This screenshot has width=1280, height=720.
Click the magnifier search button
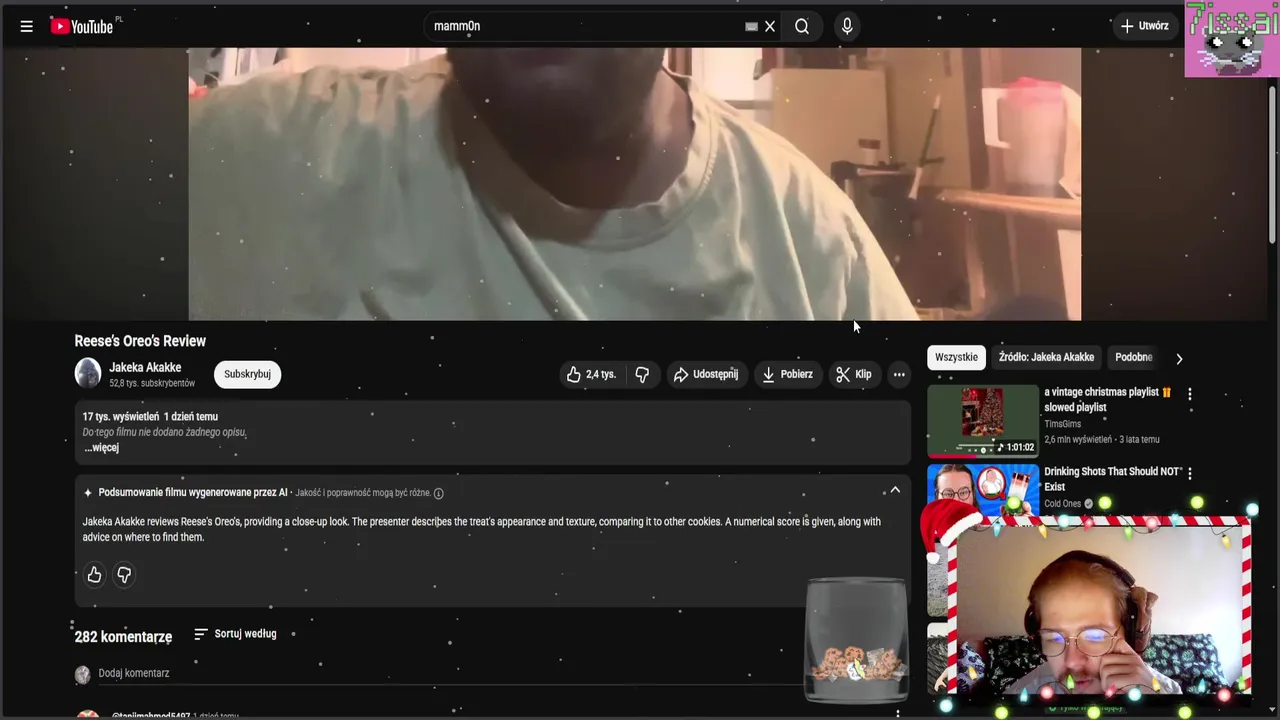[x=802, y=26]
